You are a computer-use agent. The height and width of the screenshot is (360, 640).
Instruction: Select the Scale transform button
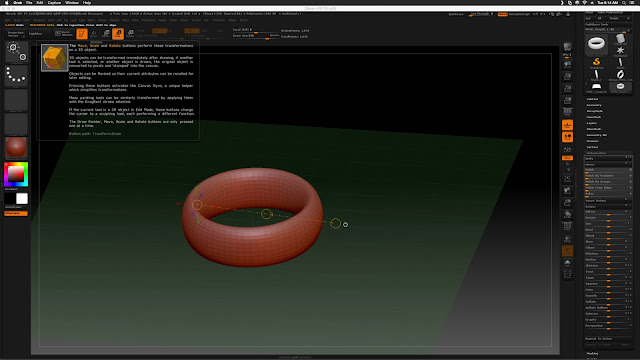tap(118, 34)
